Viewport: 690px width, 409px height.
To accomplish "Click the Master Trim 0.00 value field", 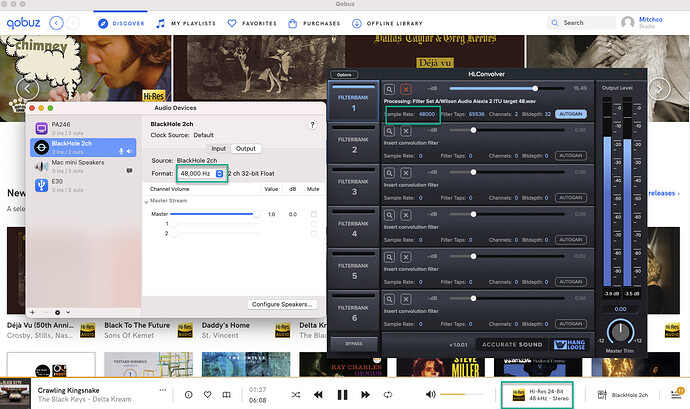I will tap(620, 309).
